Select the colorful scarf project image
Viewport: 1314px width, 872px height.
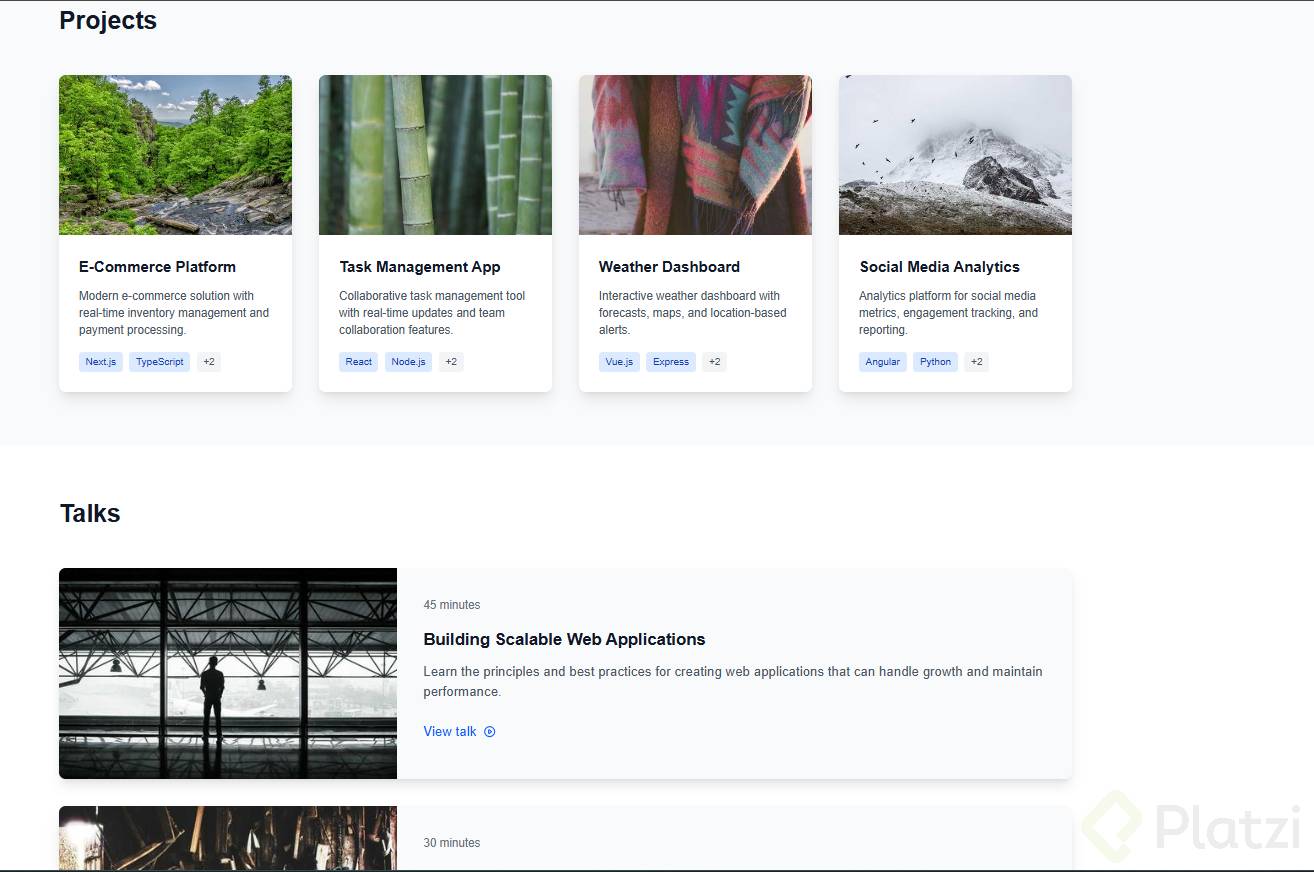(695, 155)
